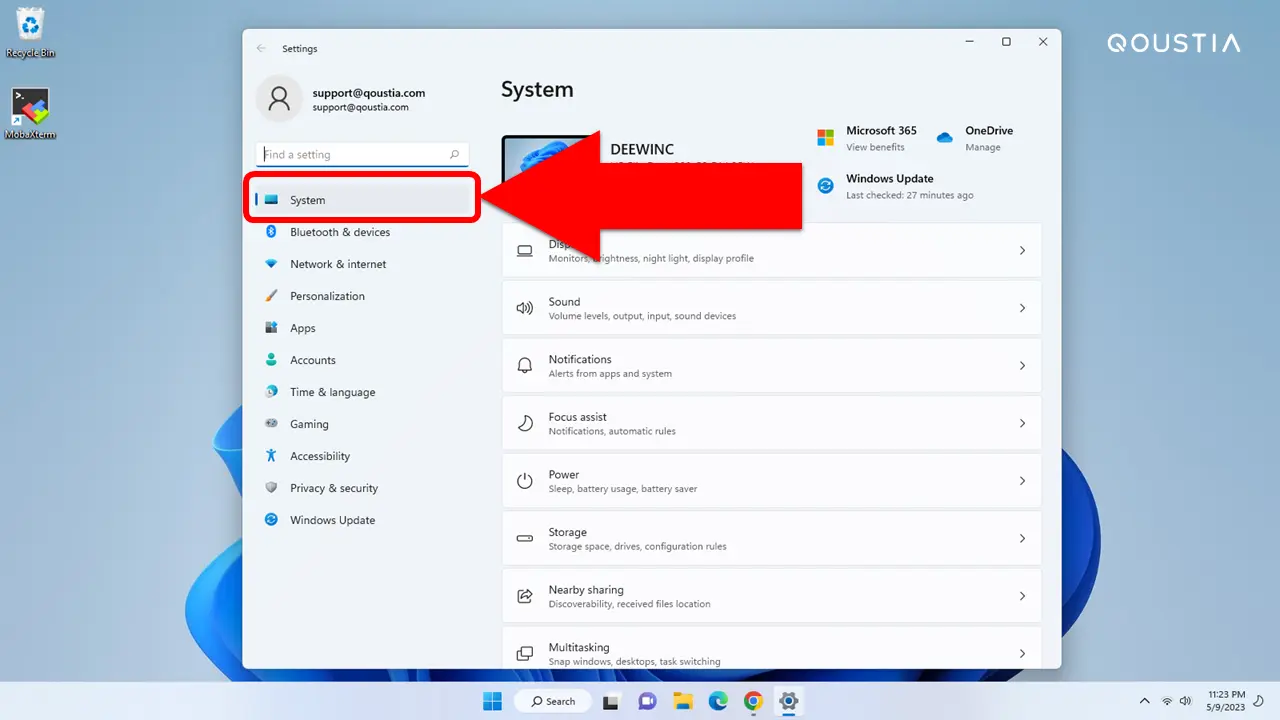Open File Explorer from the taskbar

pos(683,701)
